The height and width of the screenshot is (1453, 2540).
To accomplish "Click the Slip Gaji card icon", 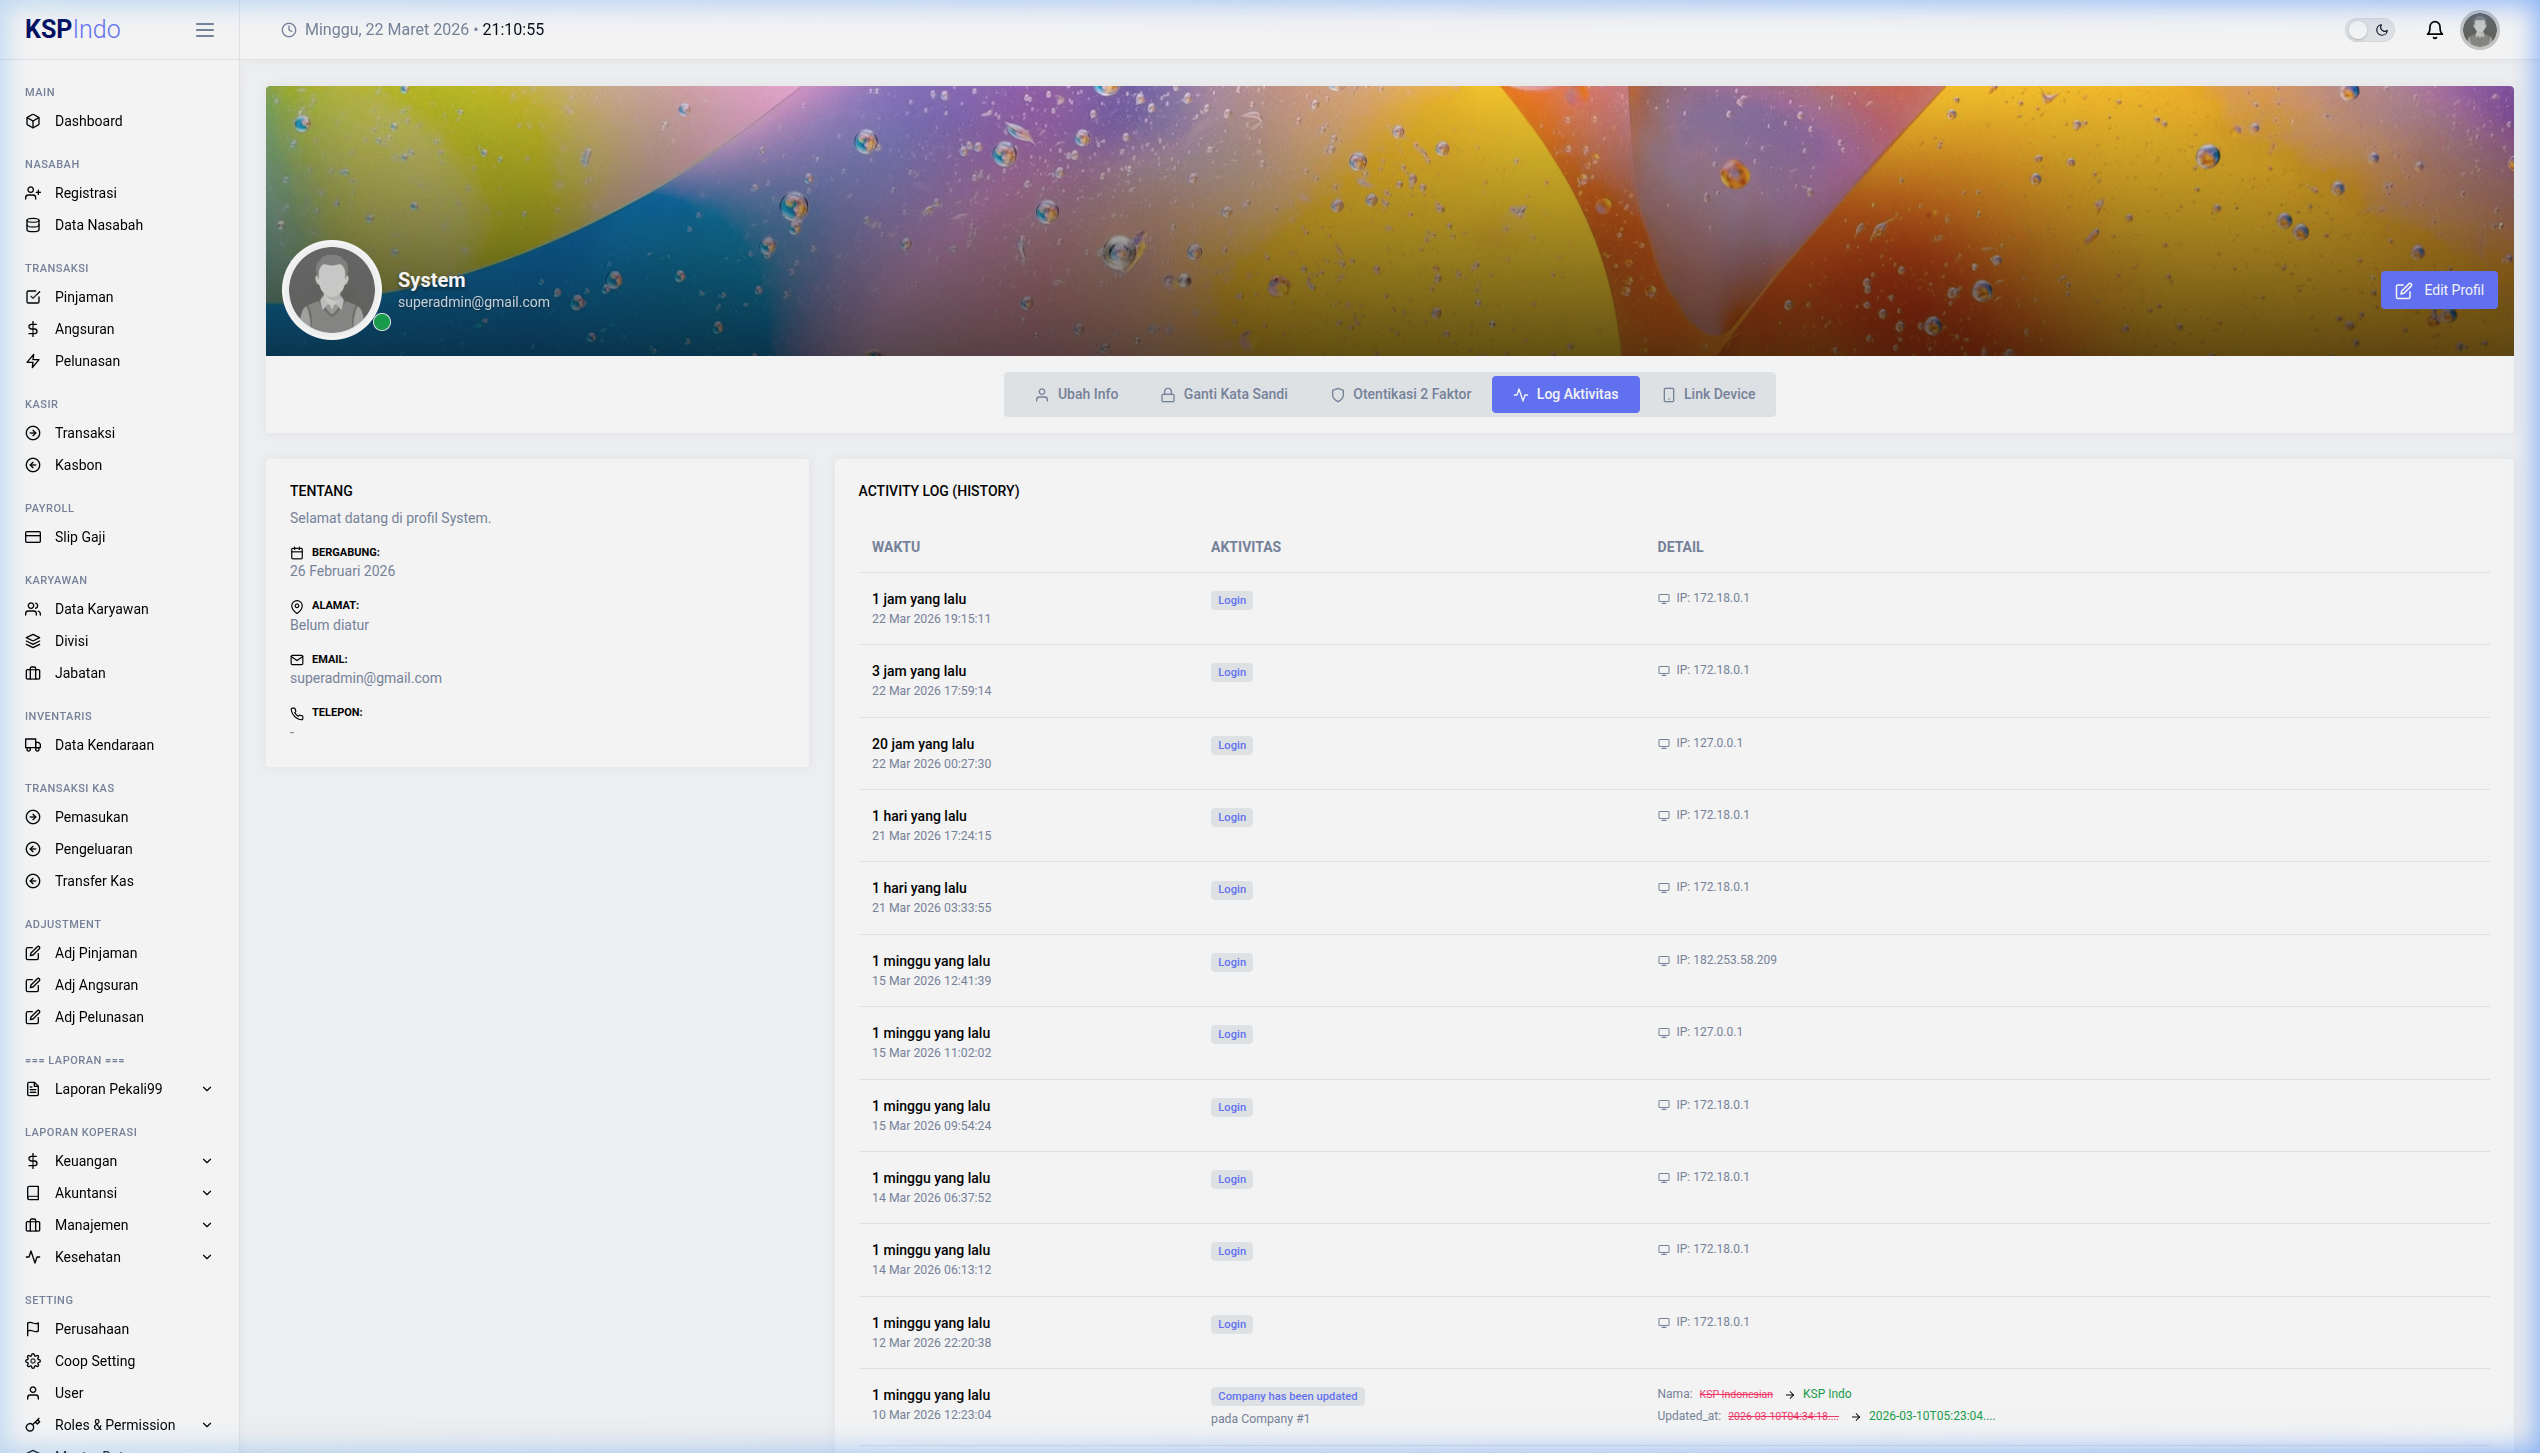I will (x=33, y=537).
